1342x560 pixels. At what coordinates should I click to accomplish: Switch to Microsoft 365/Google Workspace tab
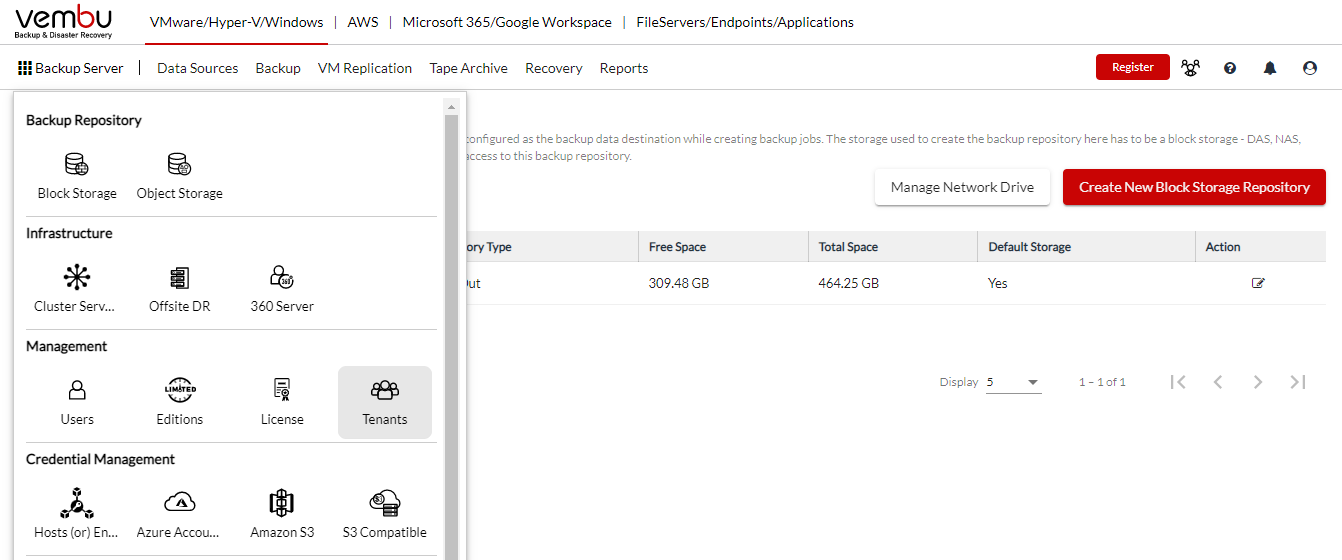(x=507, y=22)
